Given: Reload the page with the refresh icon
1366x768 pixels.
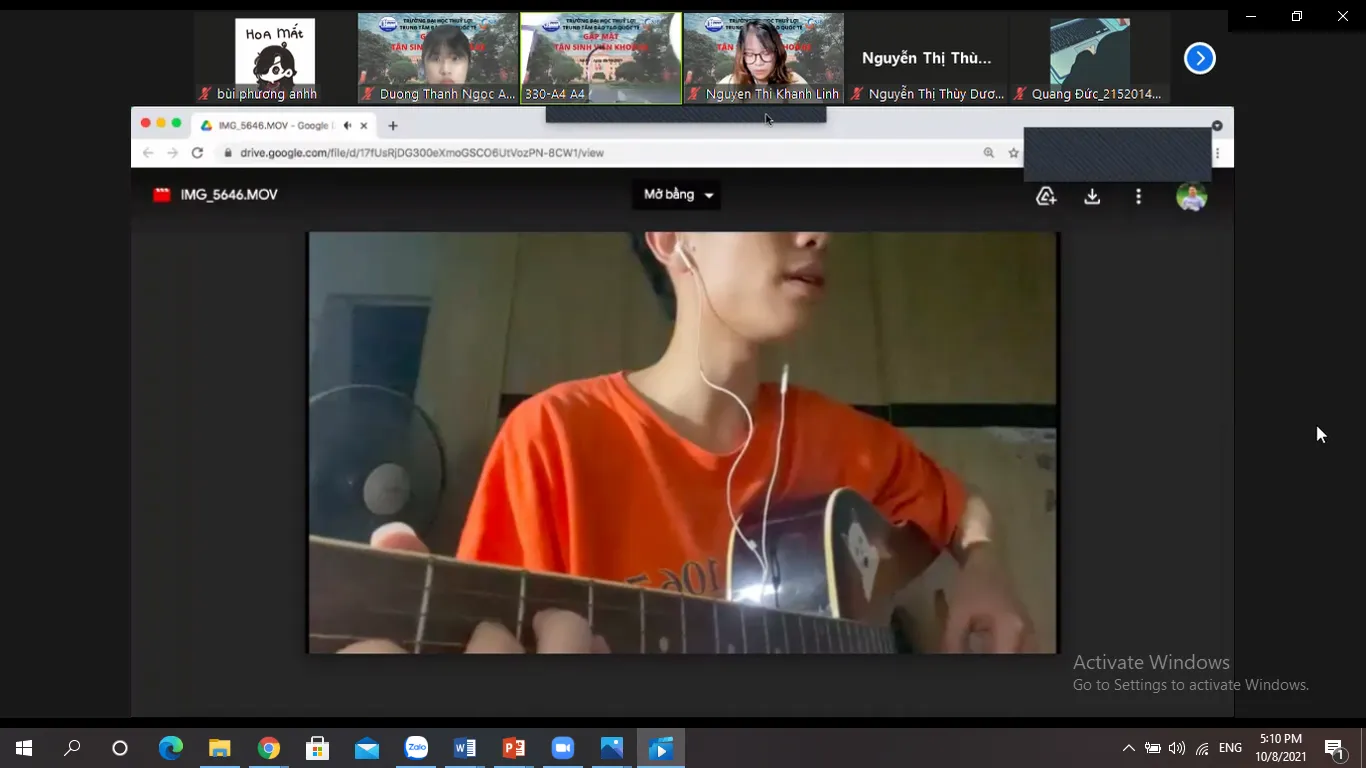Looking at the screenshot, I should point(197,153).
